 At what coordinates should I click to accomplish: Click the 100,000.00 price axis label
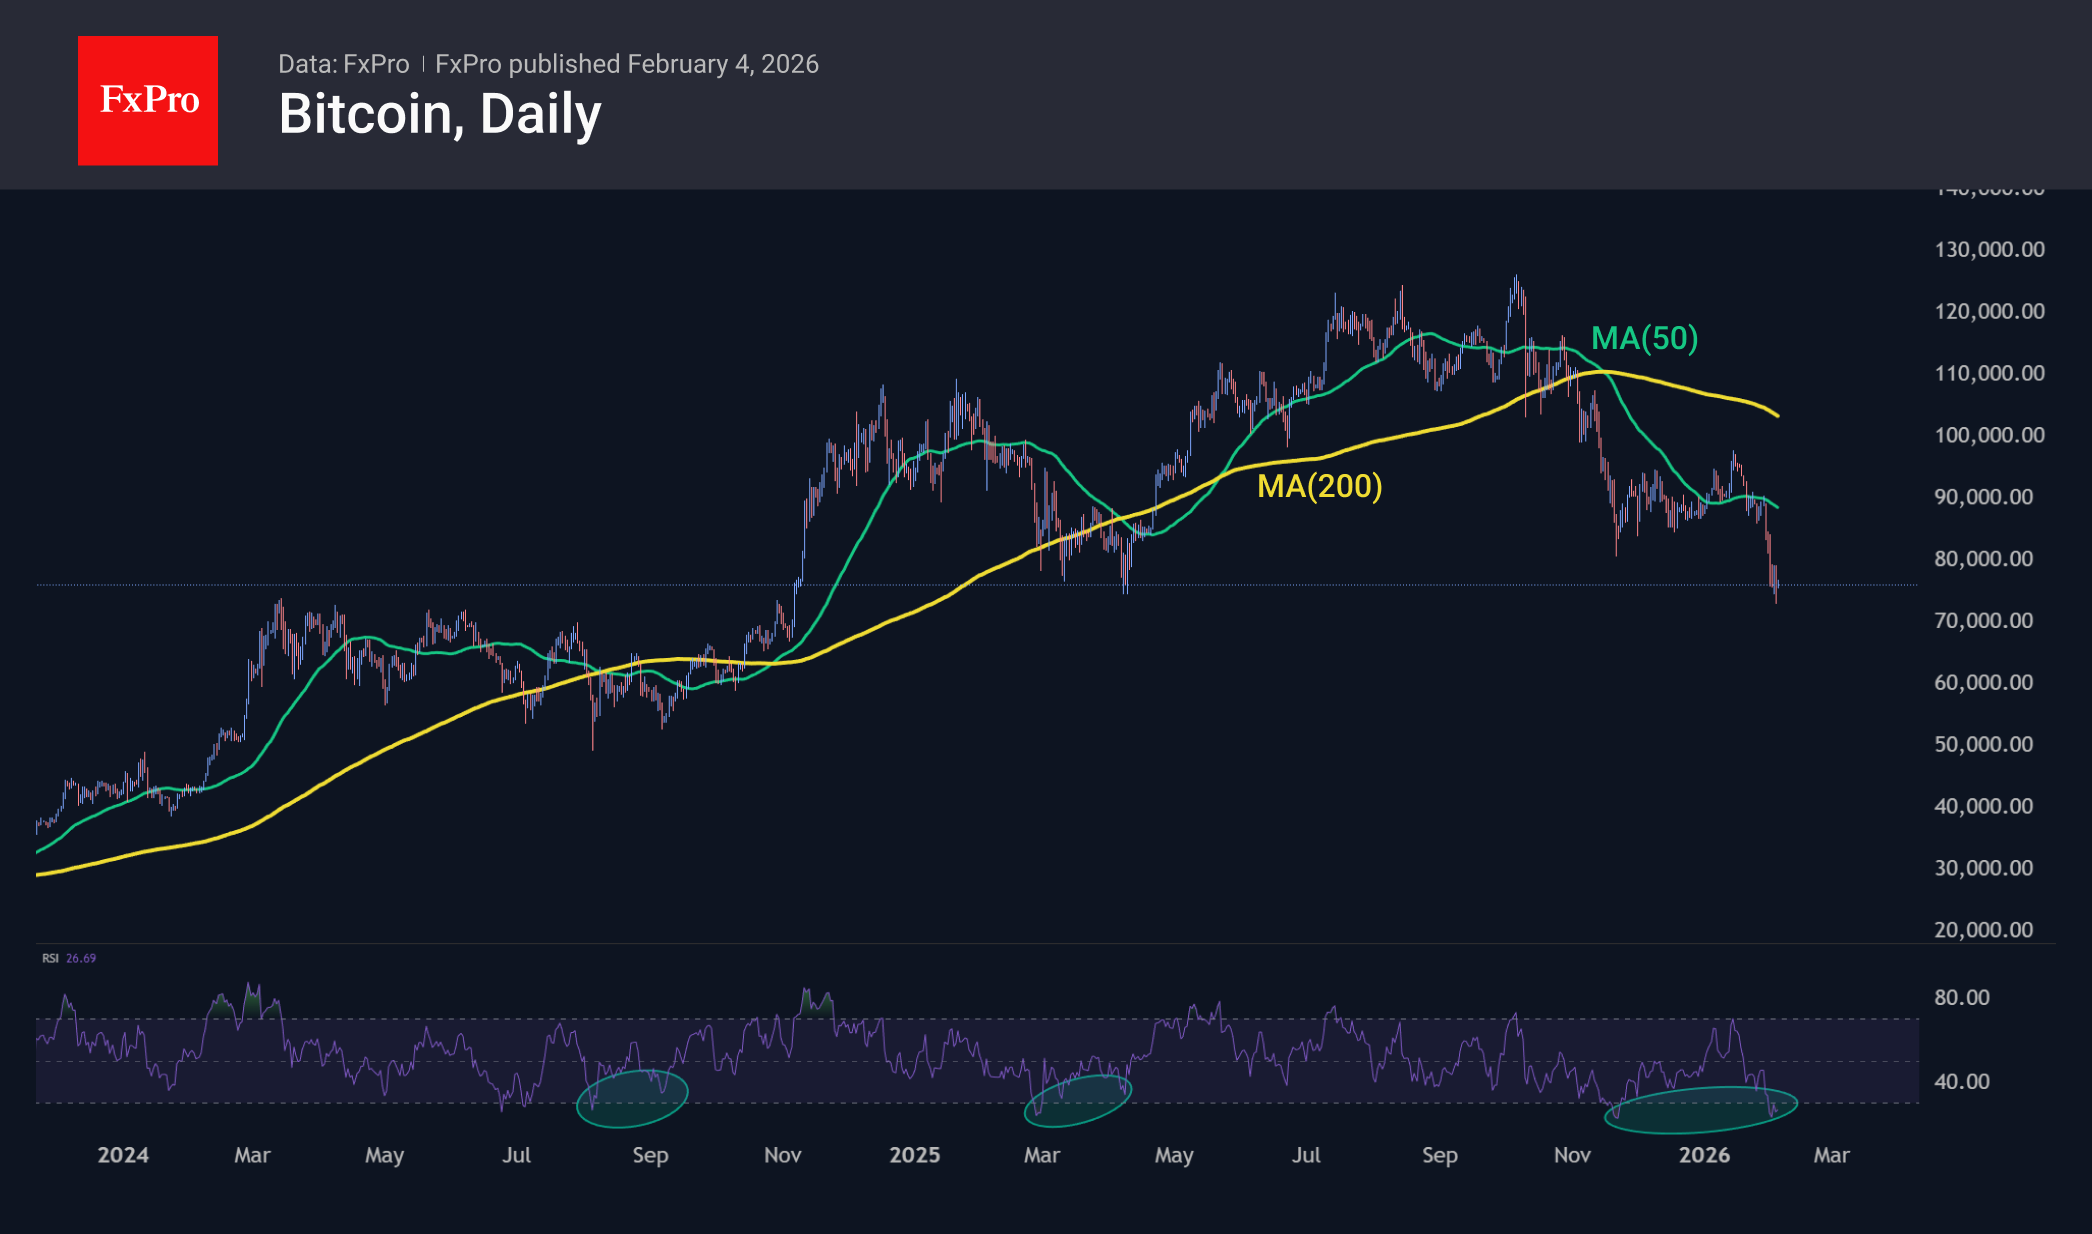1989,435
